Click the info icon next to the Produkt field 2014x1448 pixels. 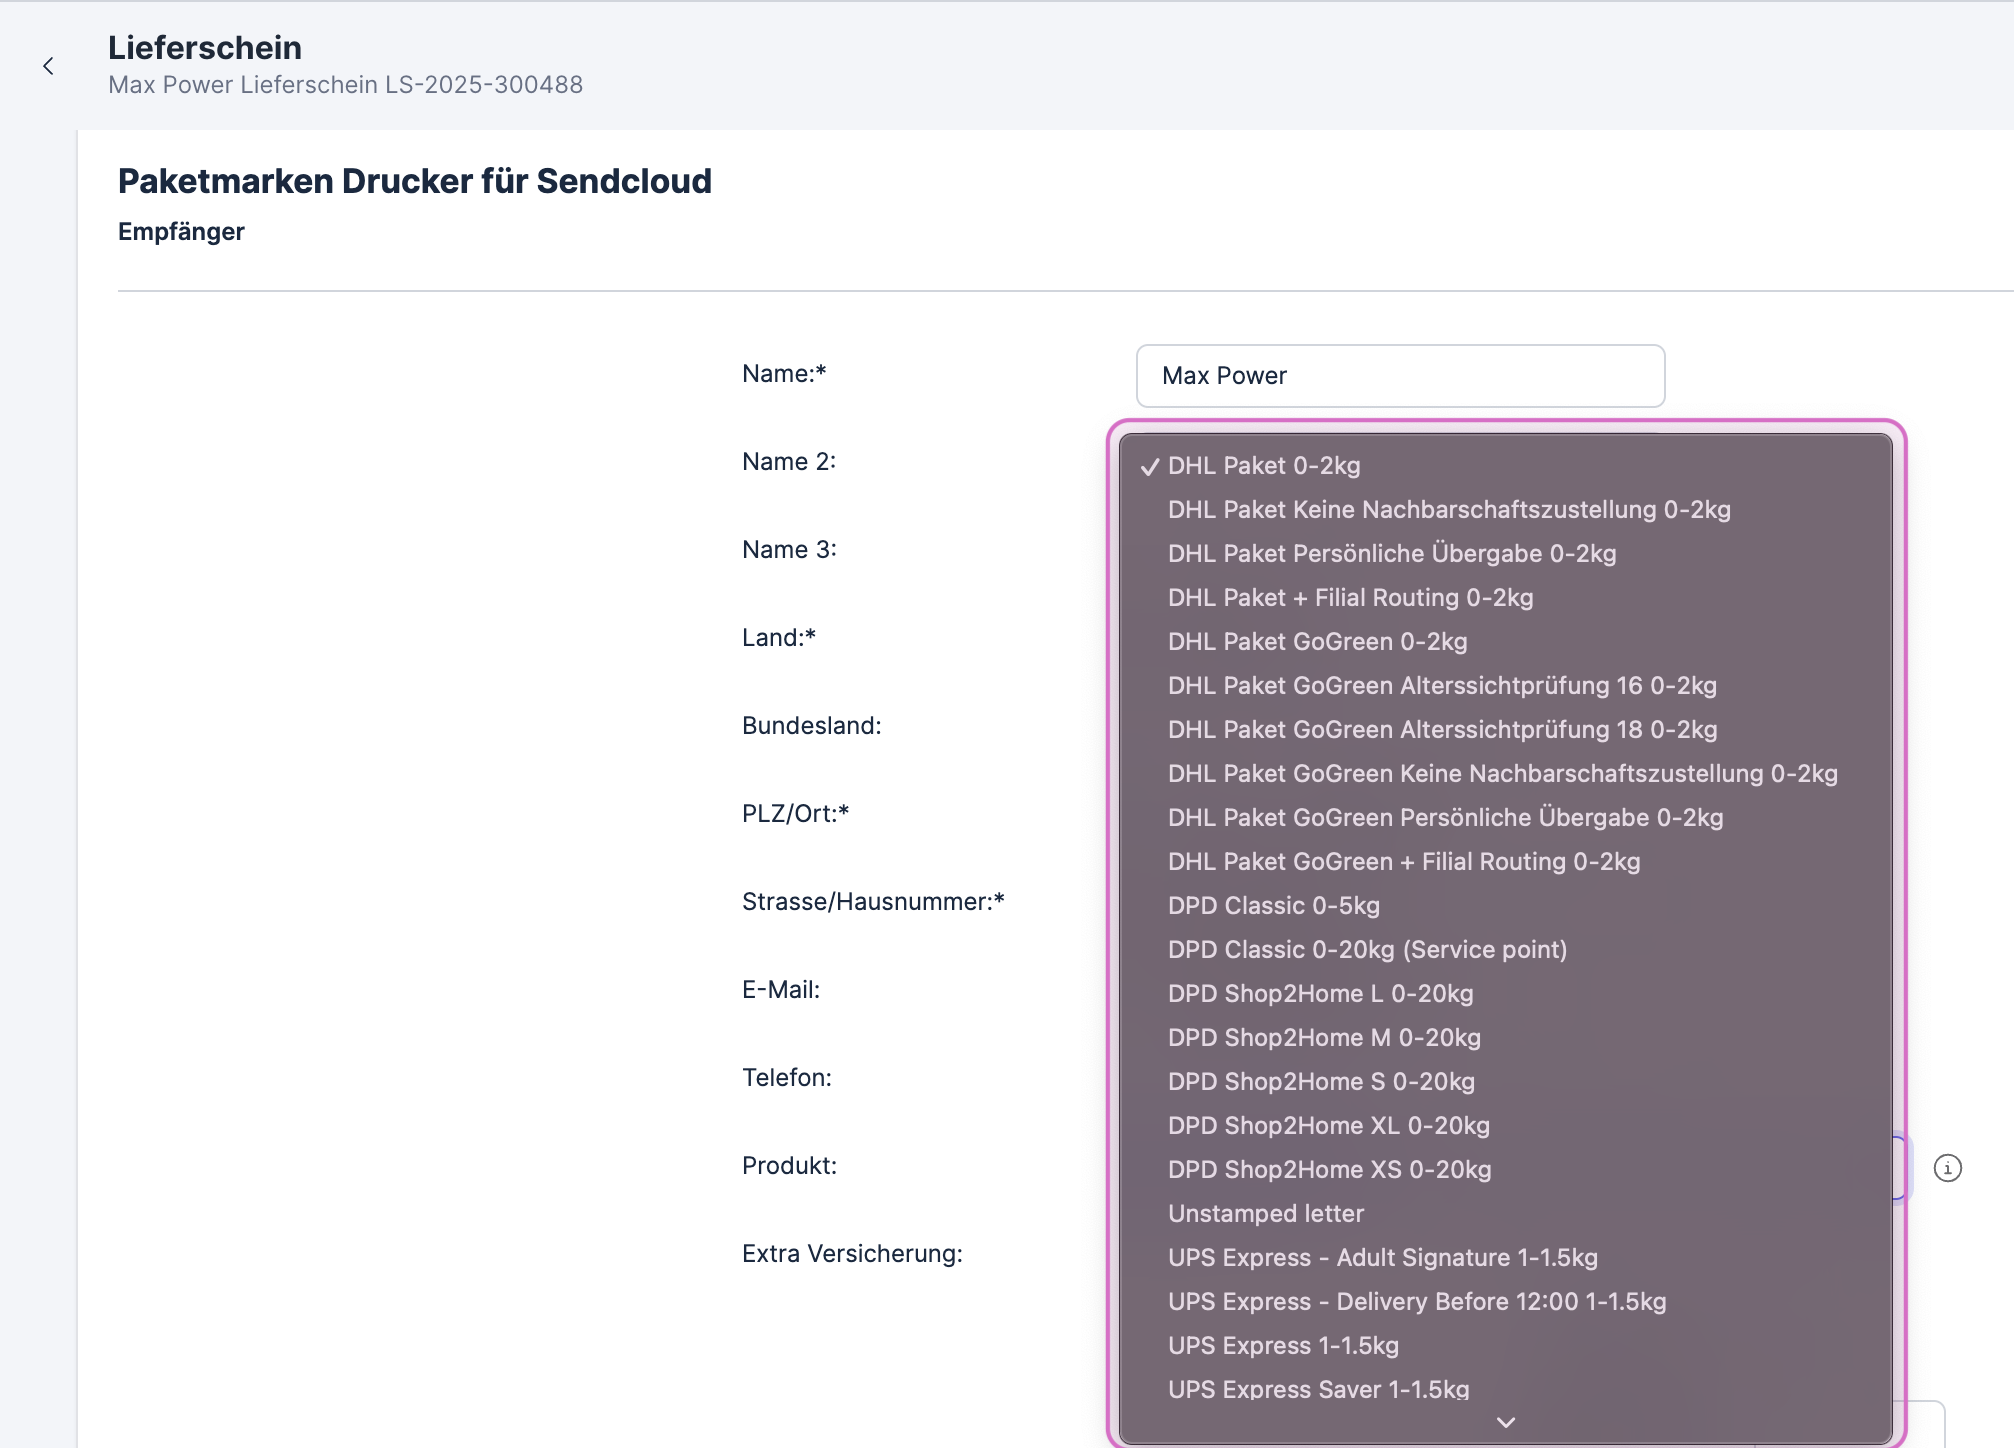coord(1946,1166)
